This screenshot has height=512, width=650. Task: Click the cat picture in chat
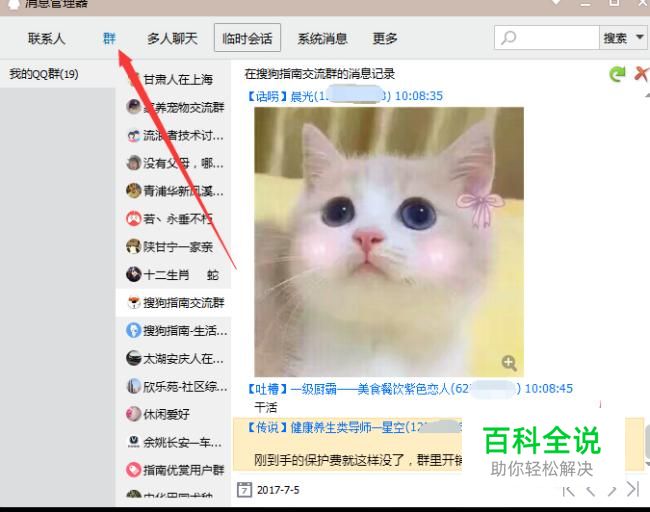coord(389,242)
